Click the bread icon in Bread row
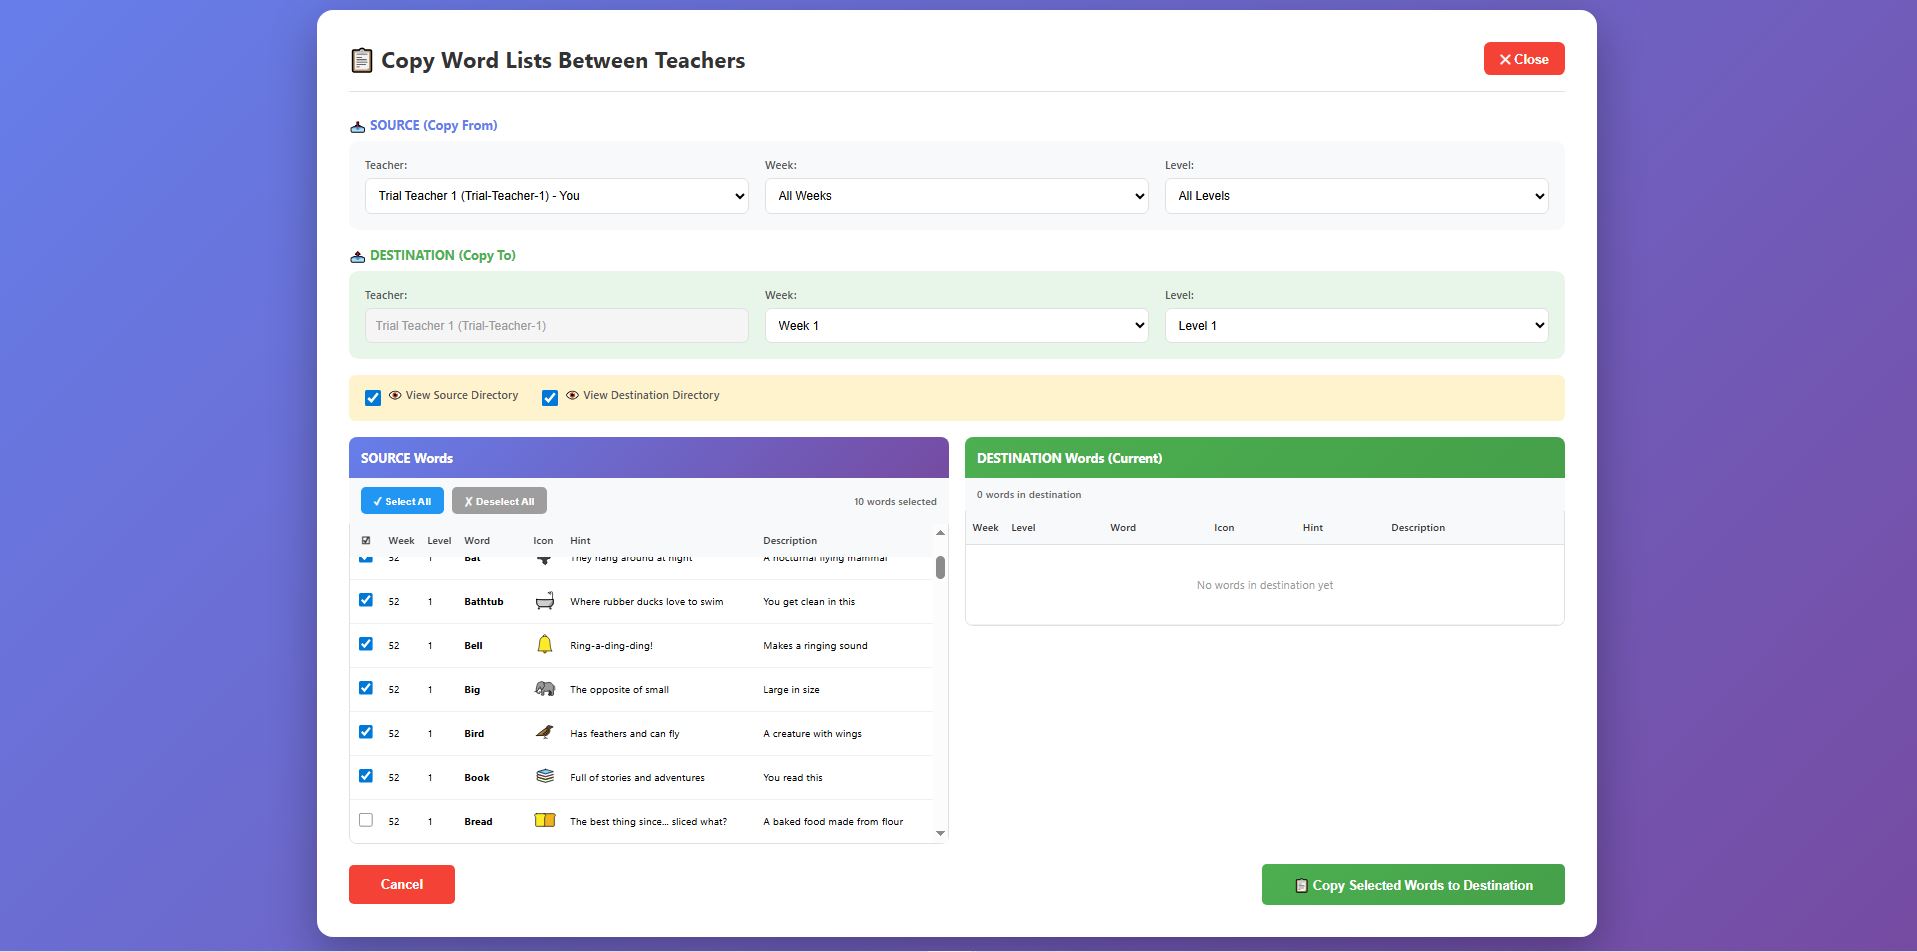Screen dimensions: 1917x952 544,821
